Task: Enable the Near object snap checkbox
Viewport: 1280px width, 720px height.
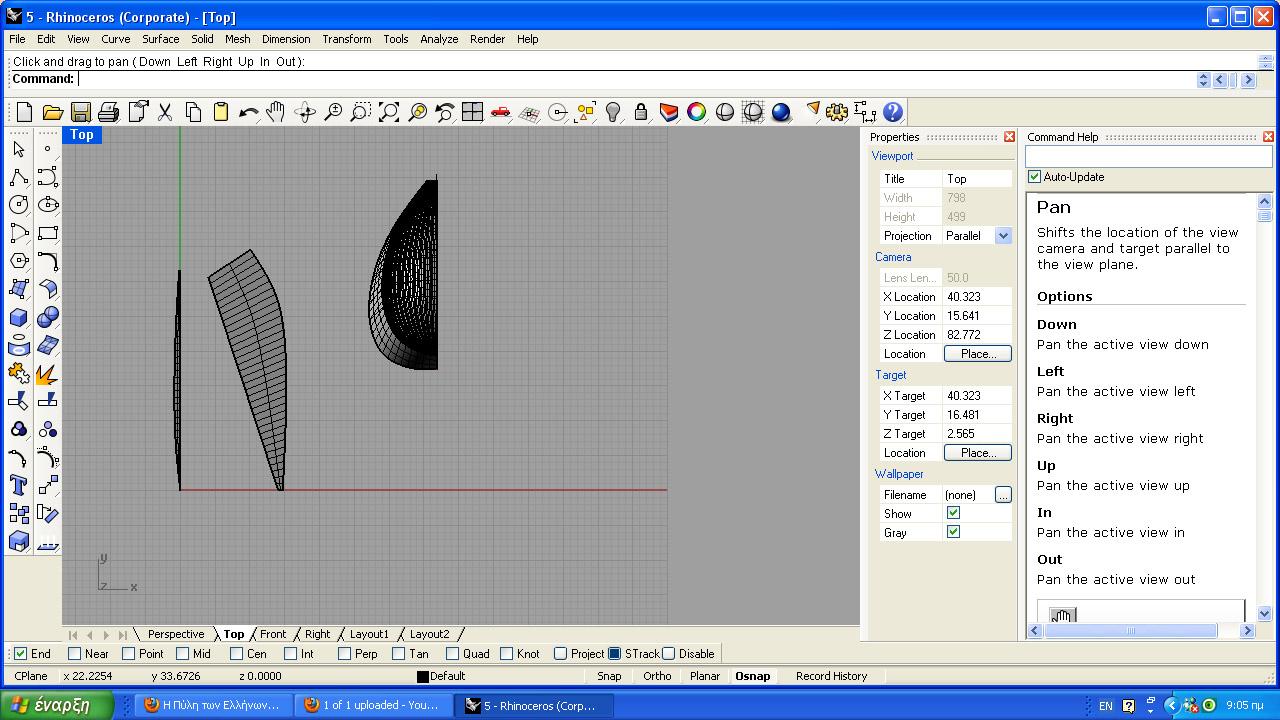Action: click(x=75, y=654)
